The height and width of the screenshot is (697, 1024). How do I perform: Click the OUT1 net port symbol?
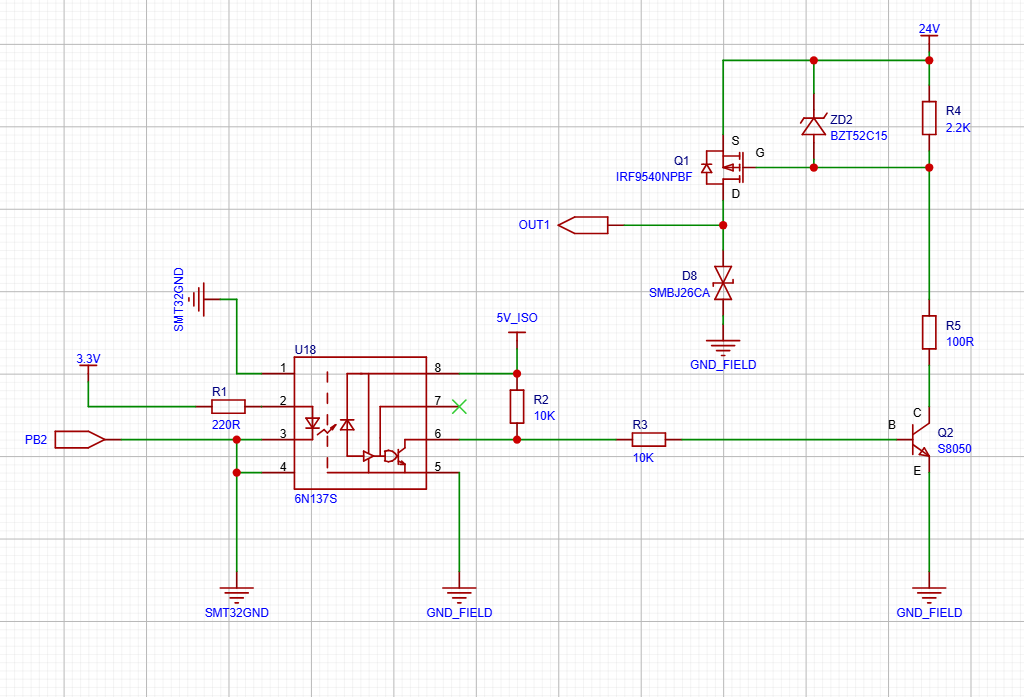(583, 225)
